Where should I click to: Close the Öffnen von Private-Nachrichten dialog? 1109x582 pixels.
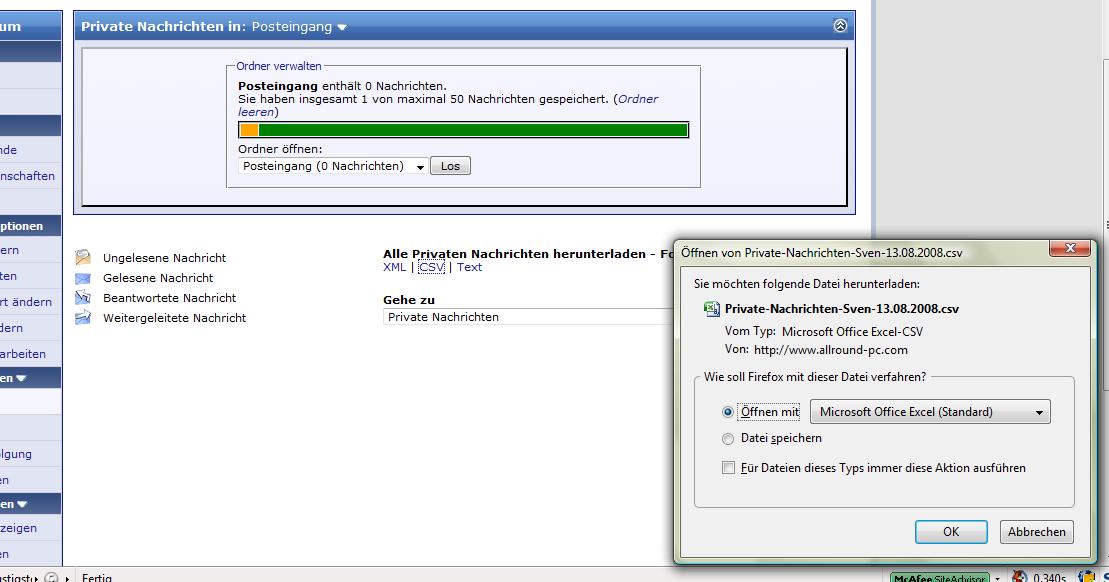click(1070, 248)
